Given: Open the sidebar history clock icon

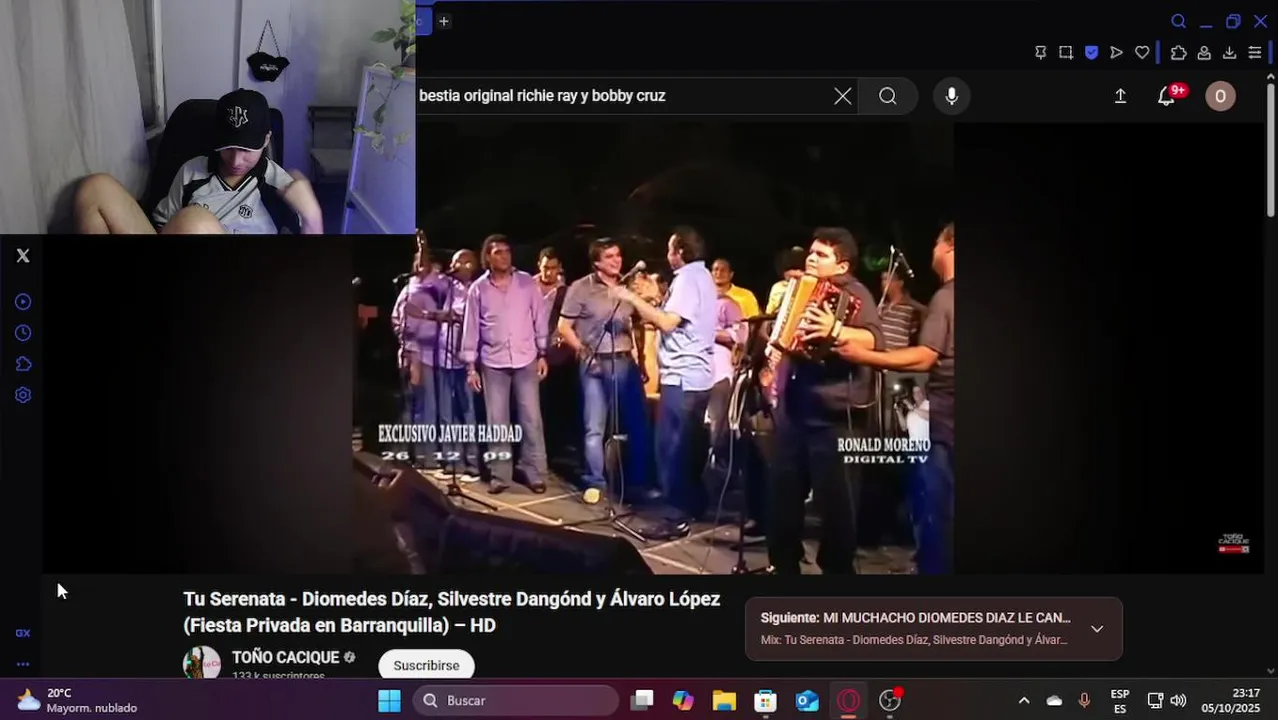Looking at the screenshot, I should pyautogui.click(x=23, y=333).
